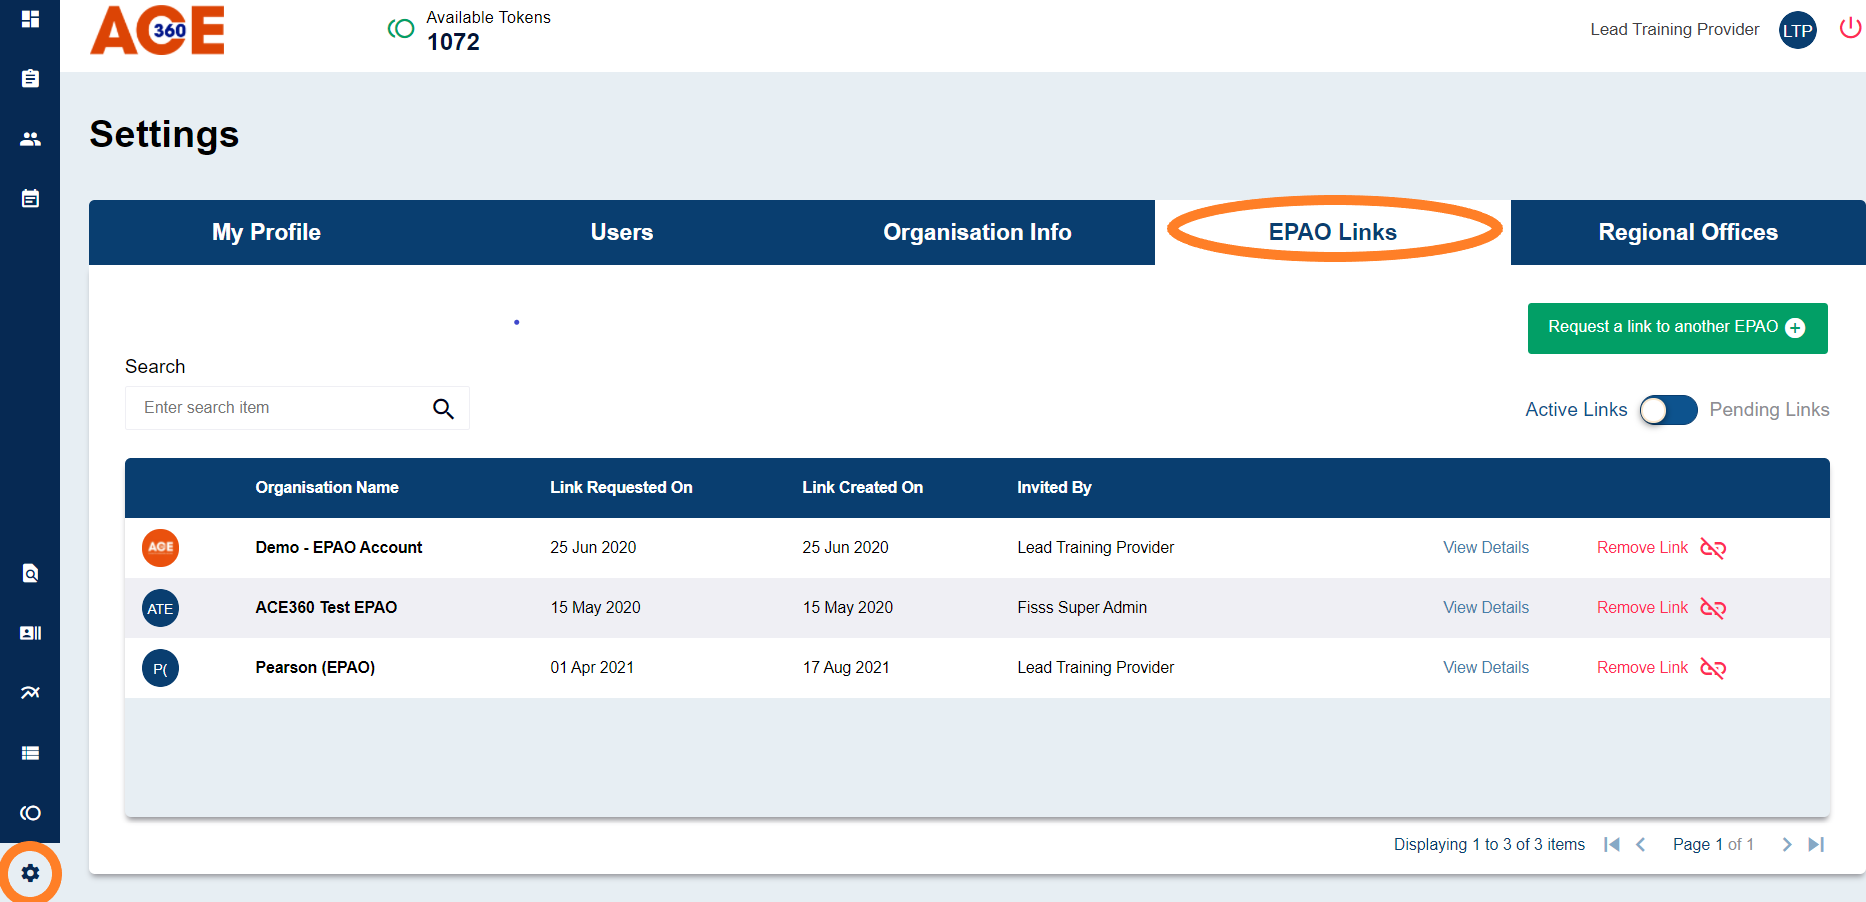This screenshot has height=902, width=1866.
Task: Open the Organisation Info tab
Action: point(977,232)
